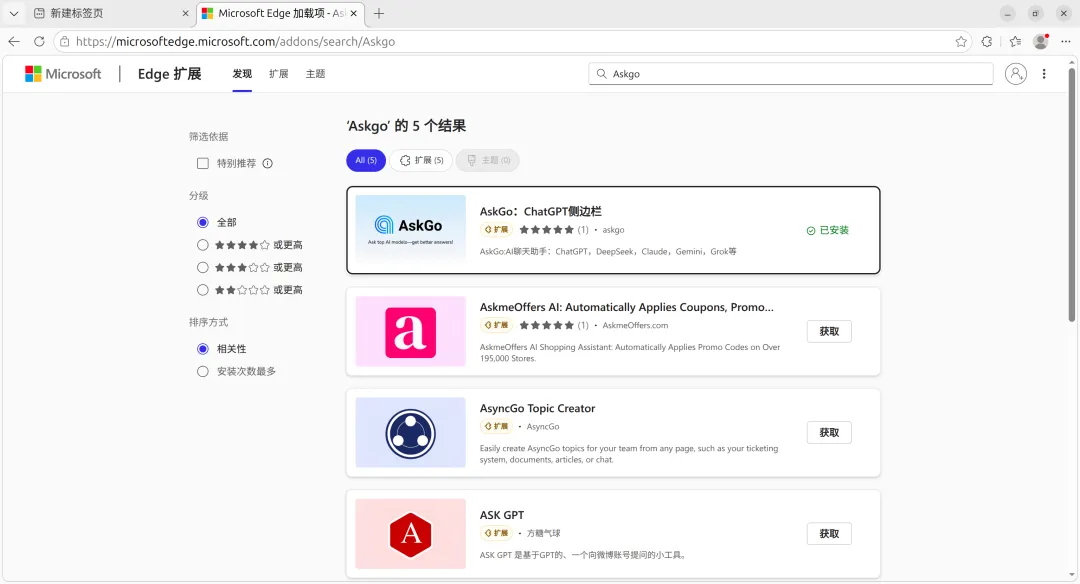1080x584 pixels.
Task: Select the 全部 rating radio button
Action: (202, 222)
